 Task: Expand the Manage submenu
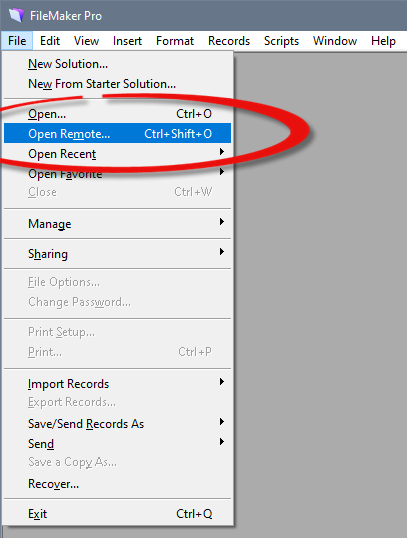pos(117,224)
